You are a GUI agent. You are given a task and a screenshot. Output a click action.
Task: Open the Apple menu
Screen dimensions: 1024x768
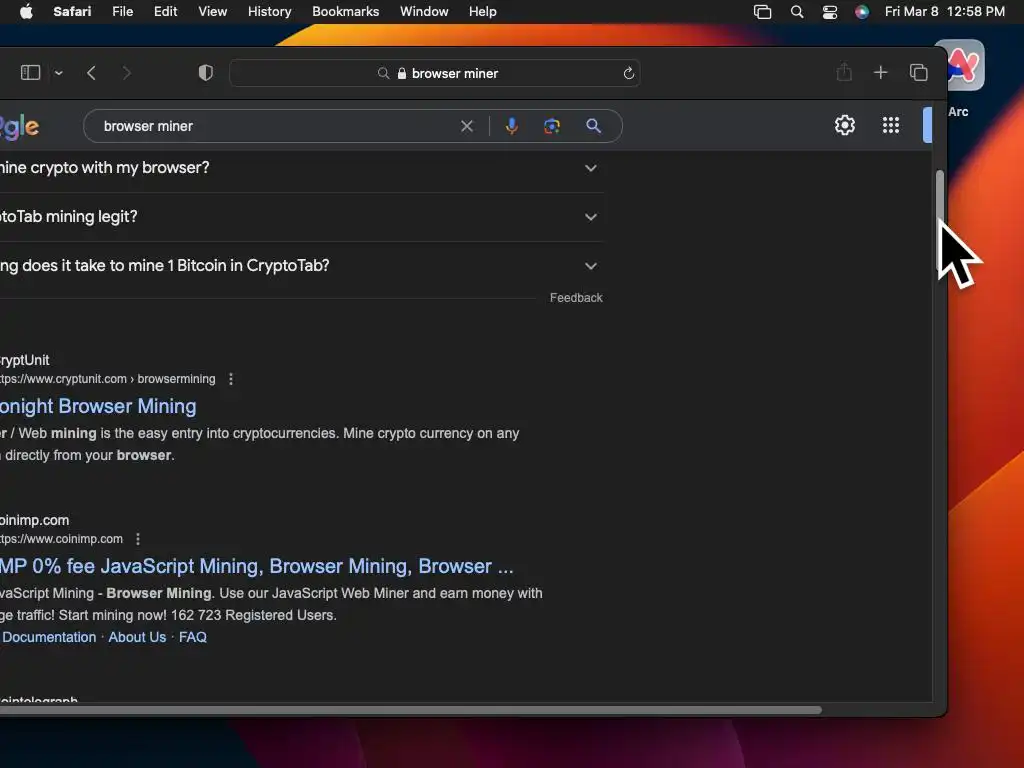26,12
